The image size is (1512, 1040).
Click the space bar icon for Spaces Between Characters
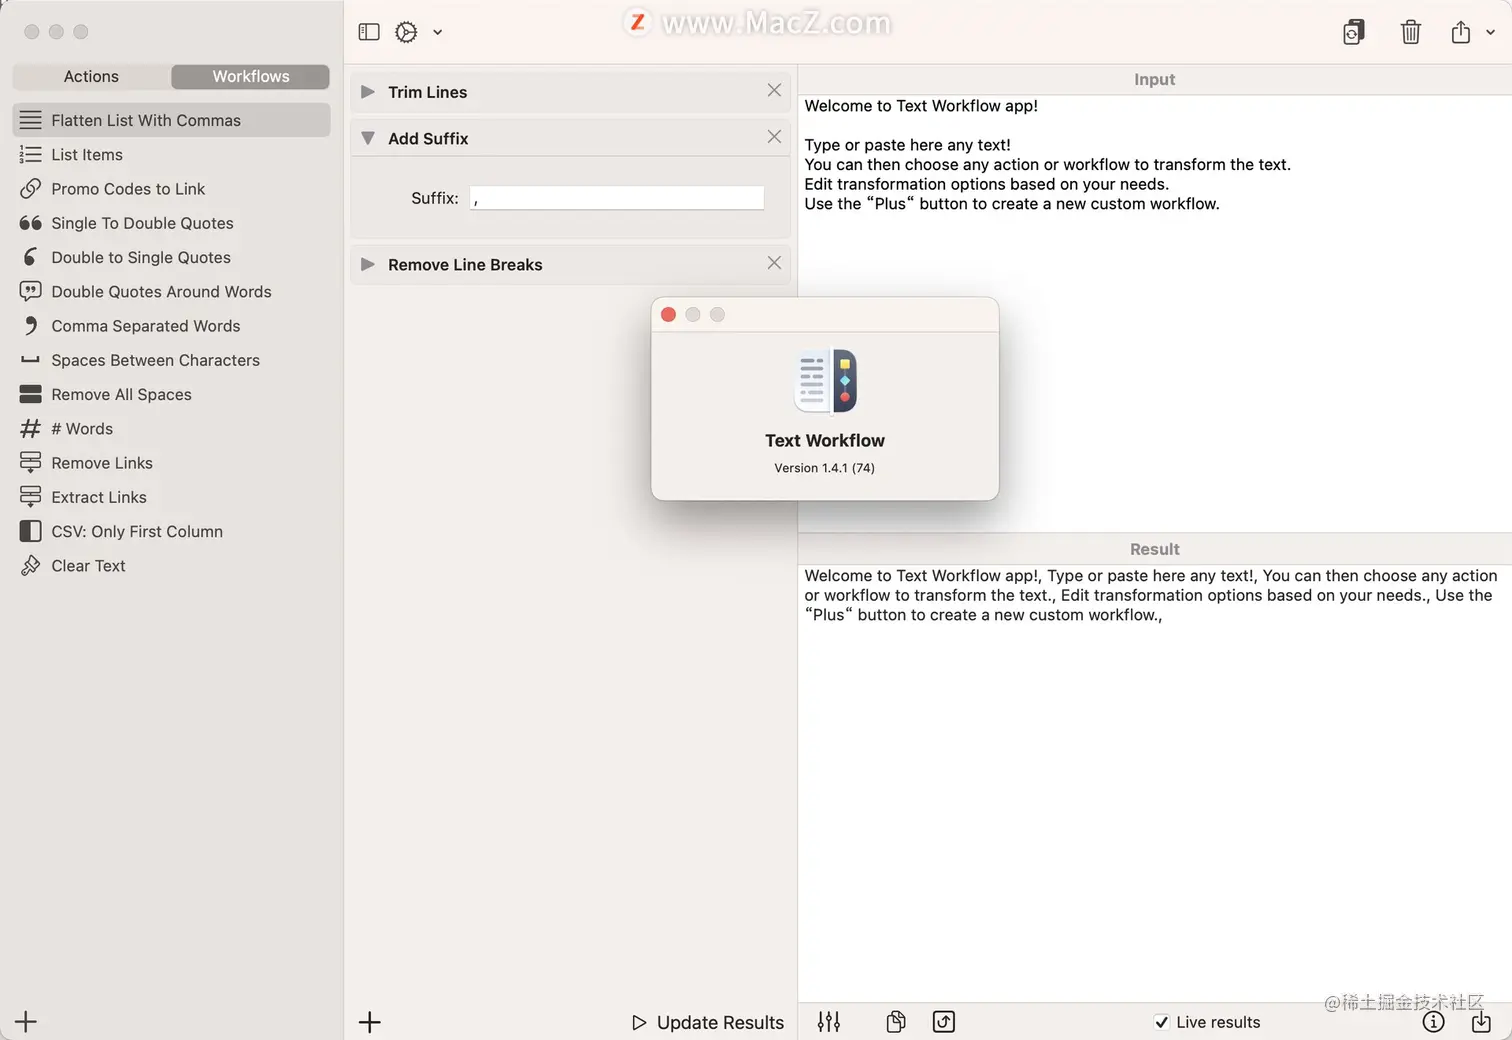31,360
